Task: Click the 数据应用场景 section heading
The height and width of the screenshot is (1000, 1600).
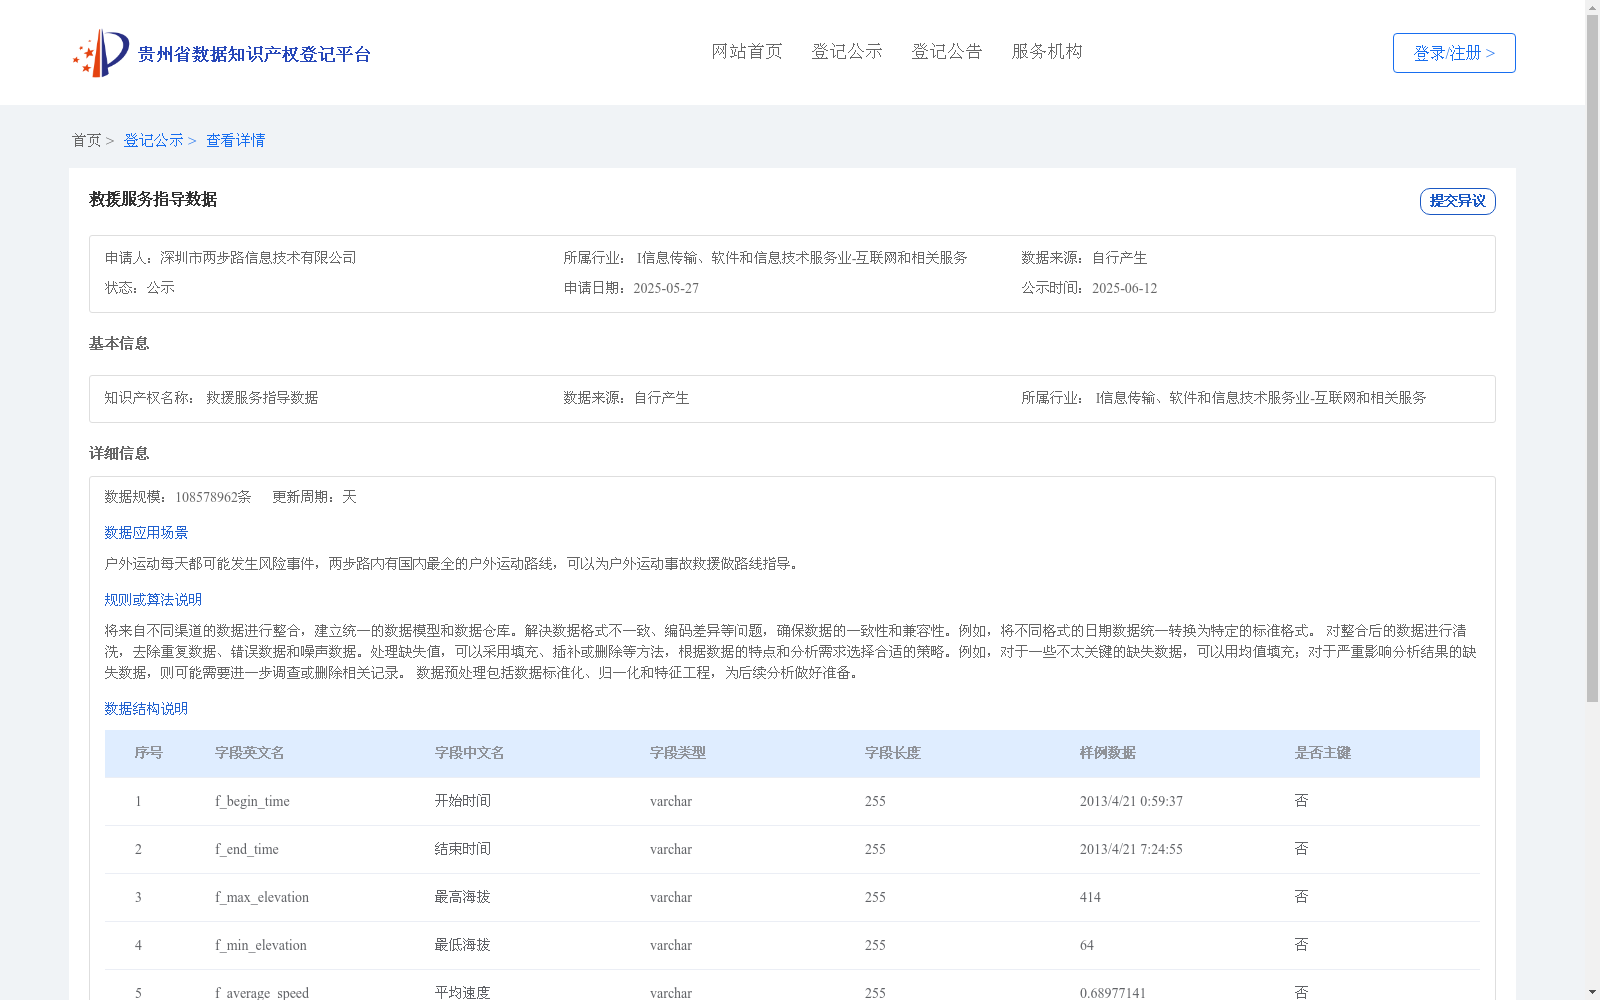Action: (x=146, y=533)
